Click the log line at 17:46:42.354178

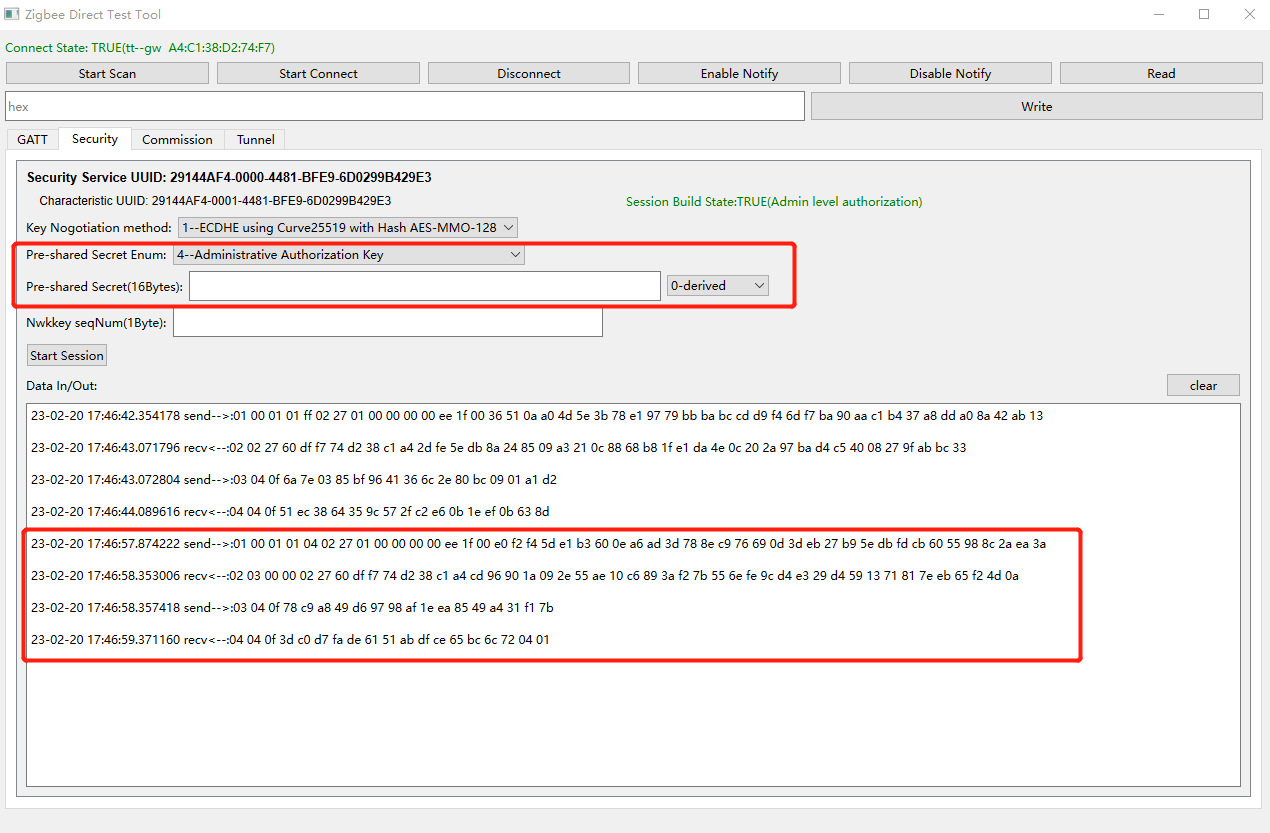click(537, 415)
